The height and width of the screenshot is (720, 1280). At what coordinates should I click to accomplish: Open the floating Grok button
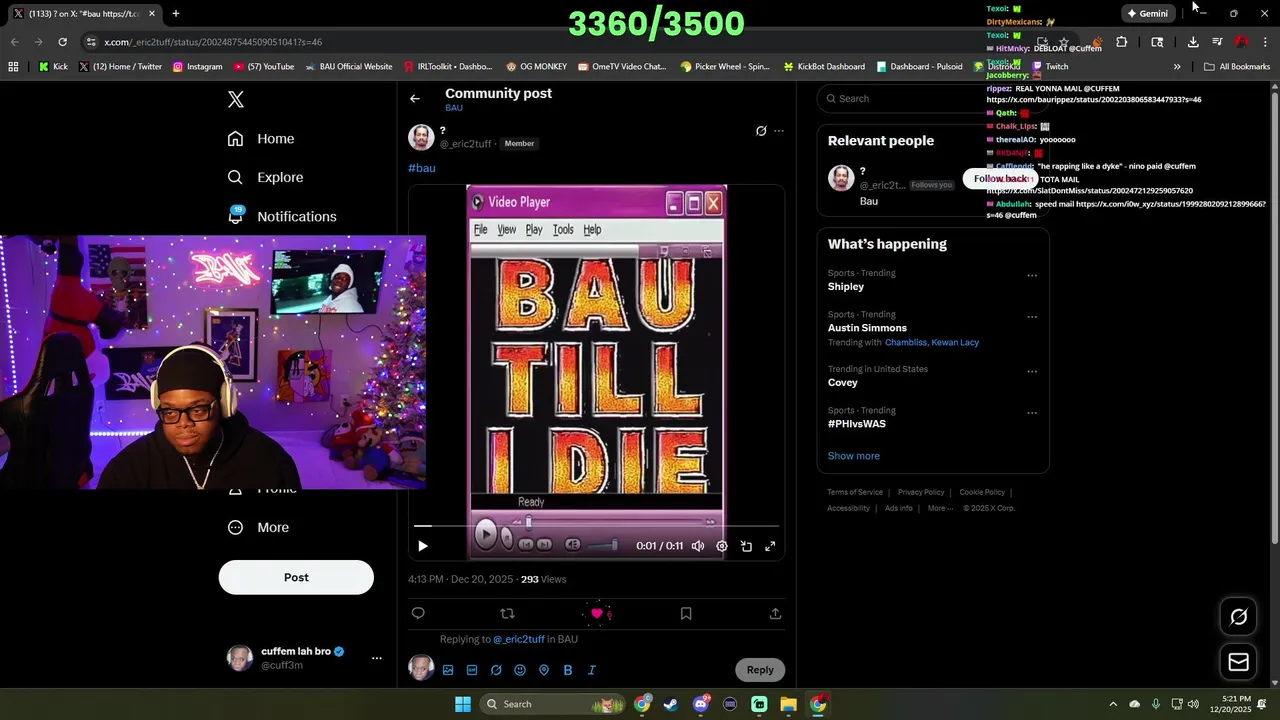point(1239,617)
